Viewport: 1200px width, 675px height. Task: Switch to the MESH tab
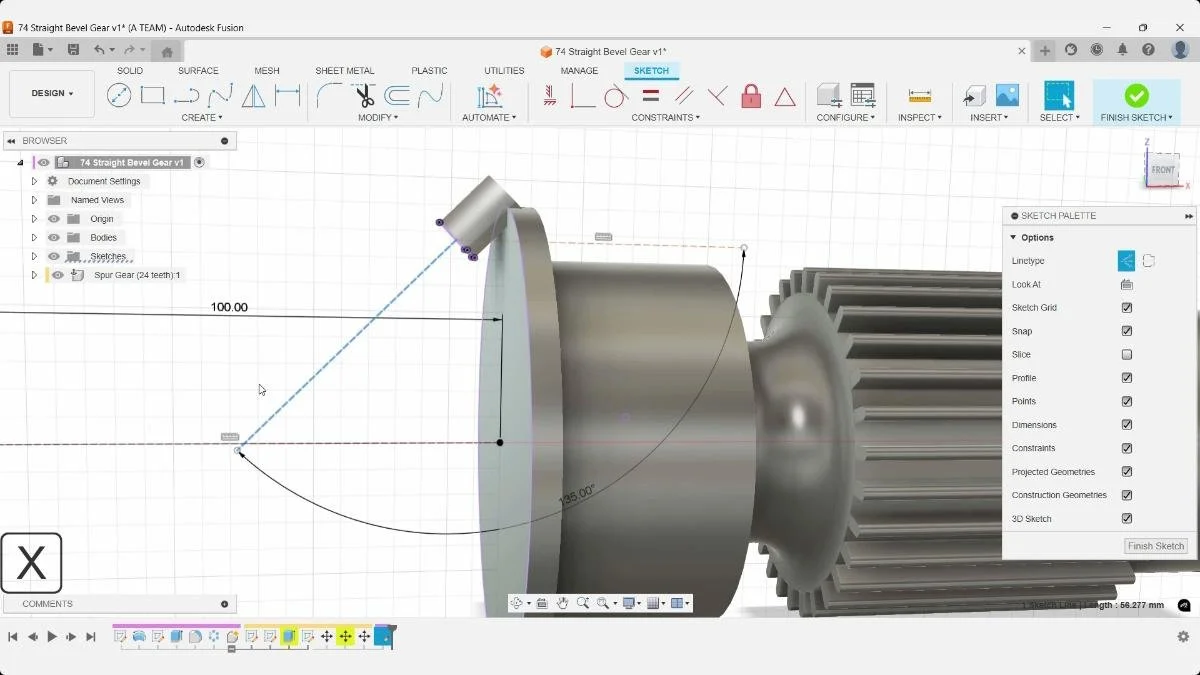(x=267, y=71)
